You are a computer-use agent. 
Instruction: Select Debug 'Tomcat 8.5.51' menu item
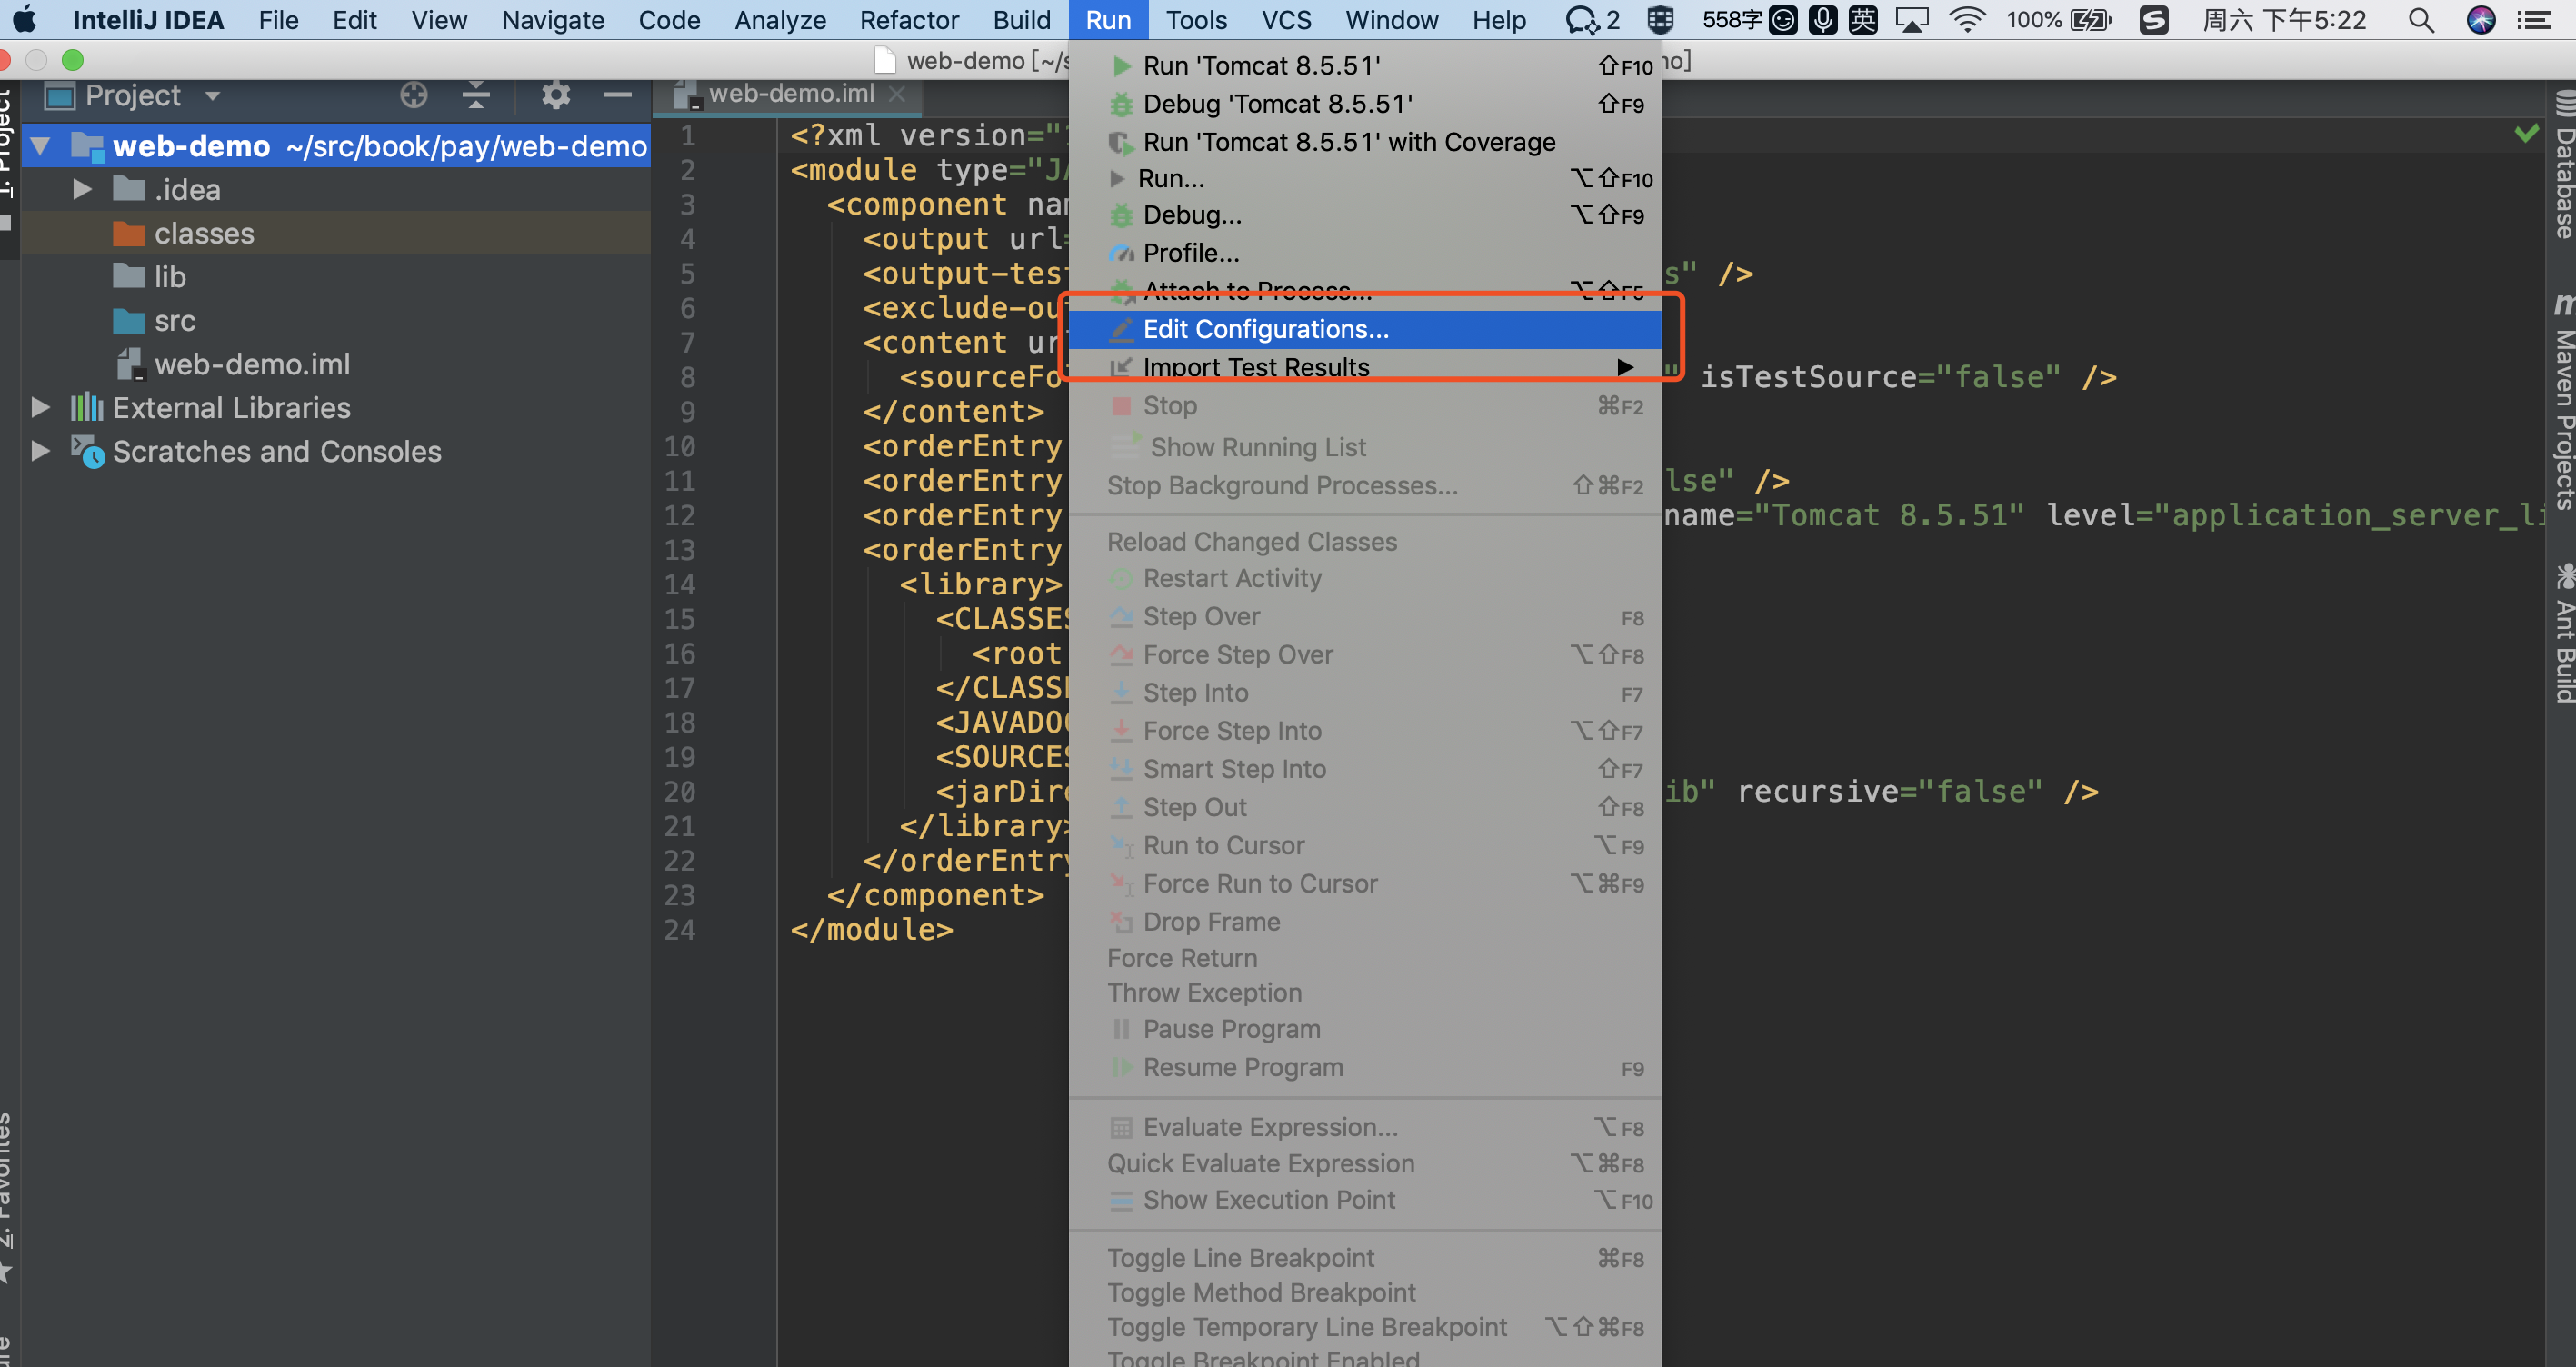[x=1277, y=104]
